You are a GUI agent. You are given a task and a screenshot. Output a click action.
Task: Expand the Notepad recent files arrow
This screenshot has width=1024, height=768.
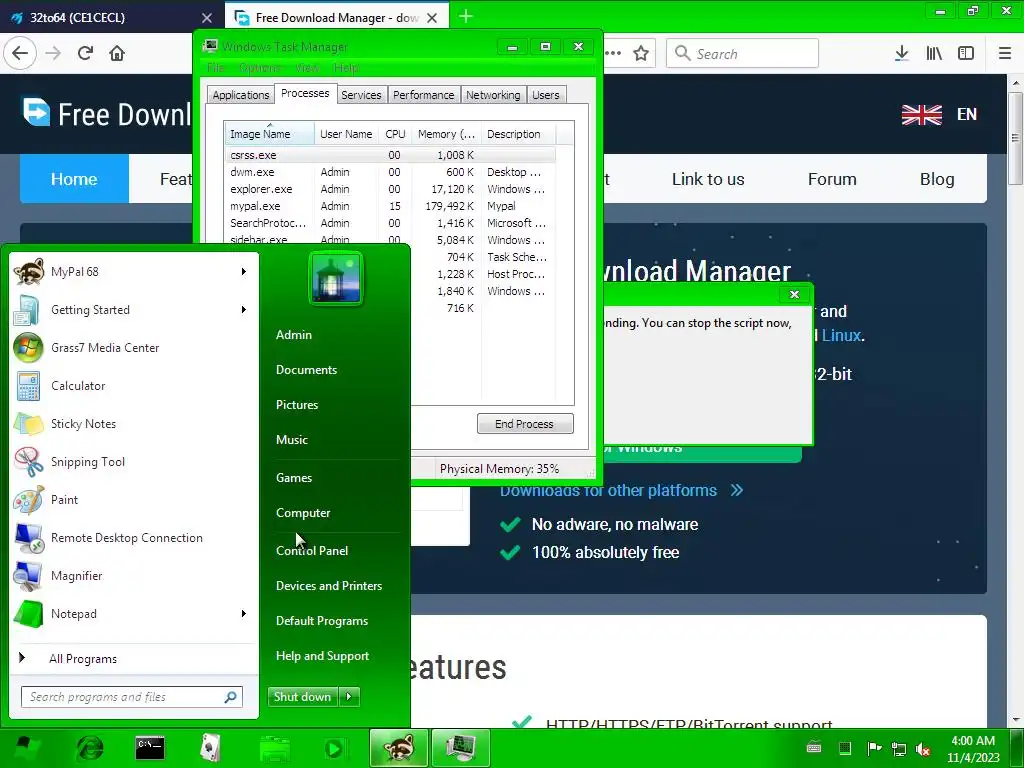tap(244, 613)
